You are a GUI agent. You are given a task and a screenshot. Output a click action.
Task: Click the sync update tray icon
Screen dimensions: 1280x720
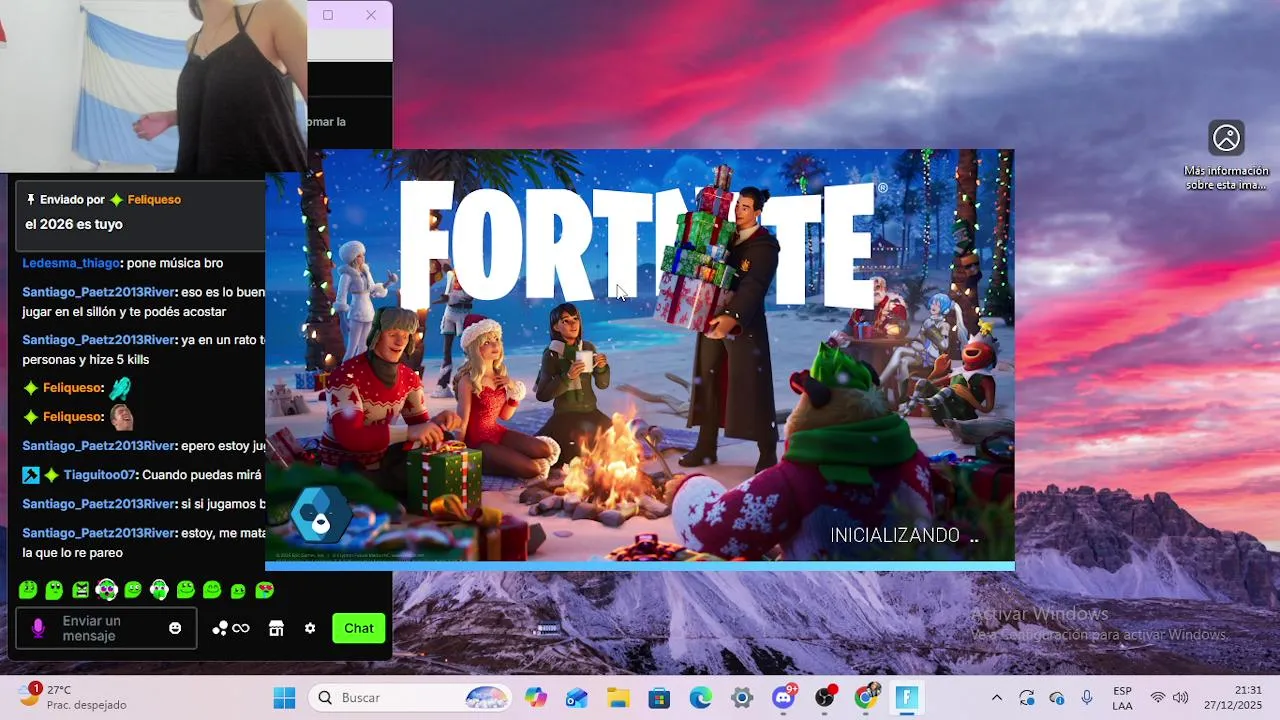coord(1026,697)
